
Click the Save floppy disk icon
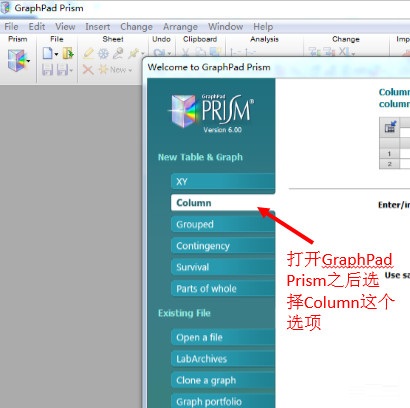tap(47, 70)
